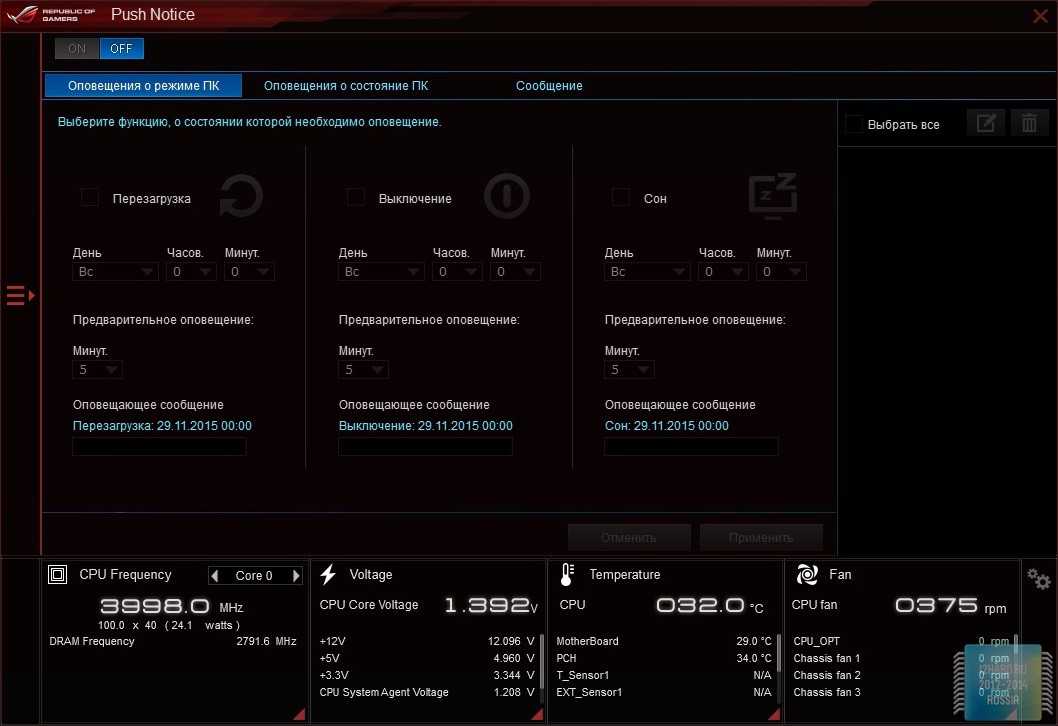1058x726 pixels.
Task: Click the Fan panel icon
Action: pos(807,575)
